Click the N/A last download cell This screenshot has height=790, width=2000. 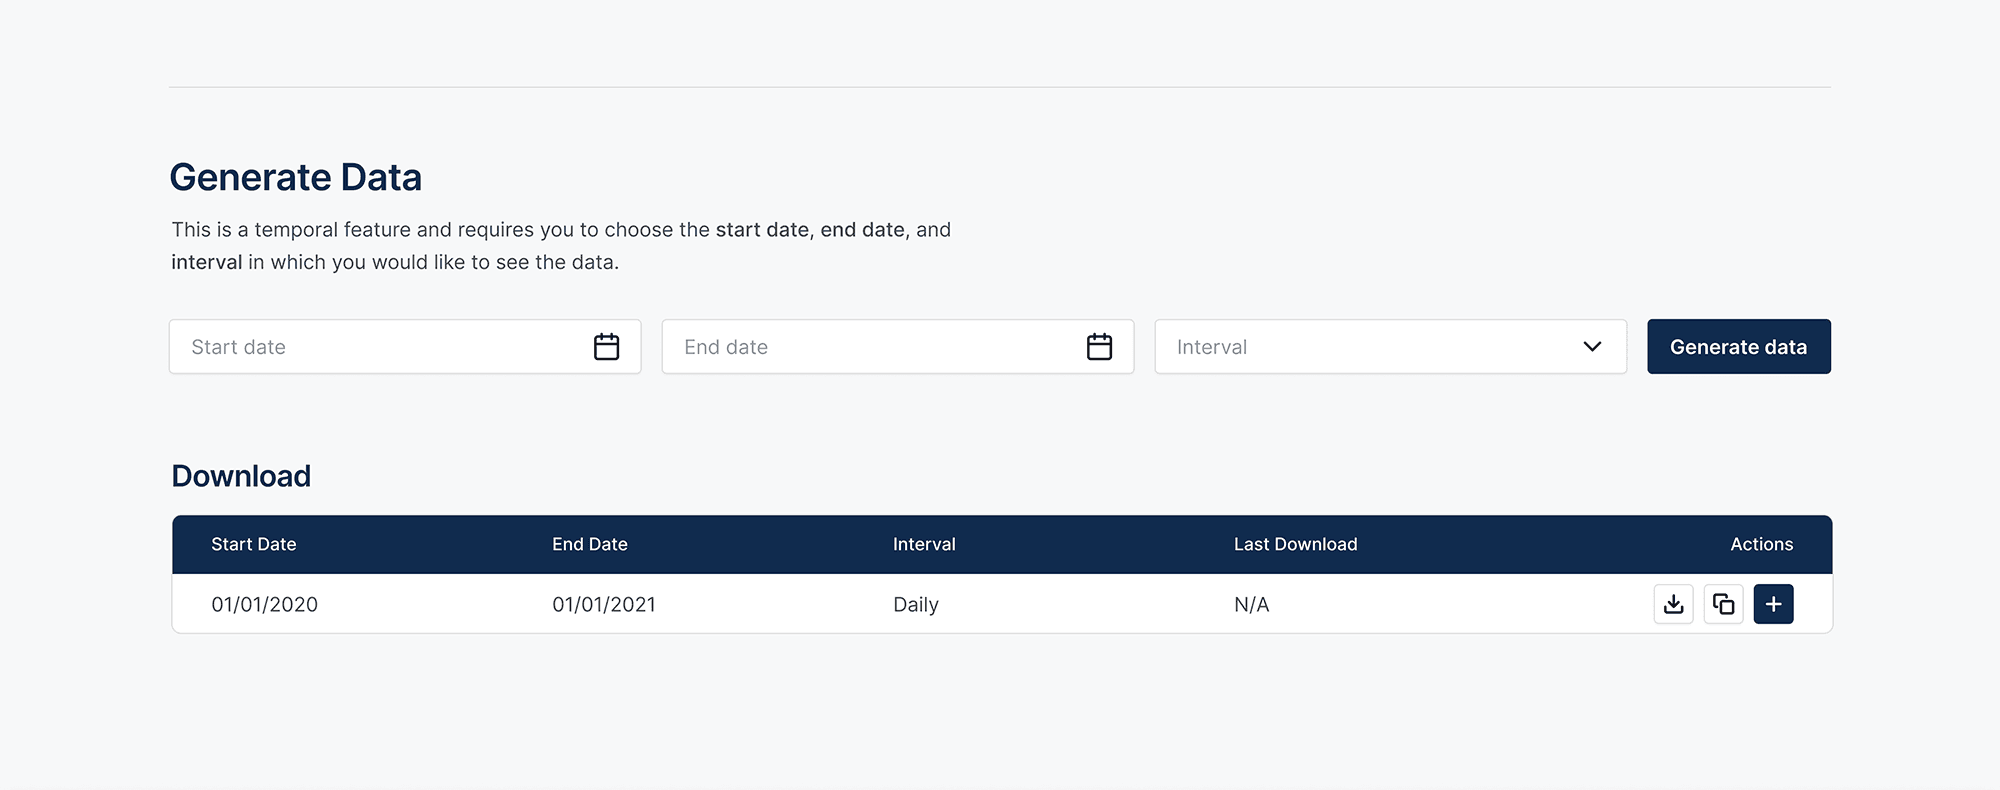tap(1251, 604)
